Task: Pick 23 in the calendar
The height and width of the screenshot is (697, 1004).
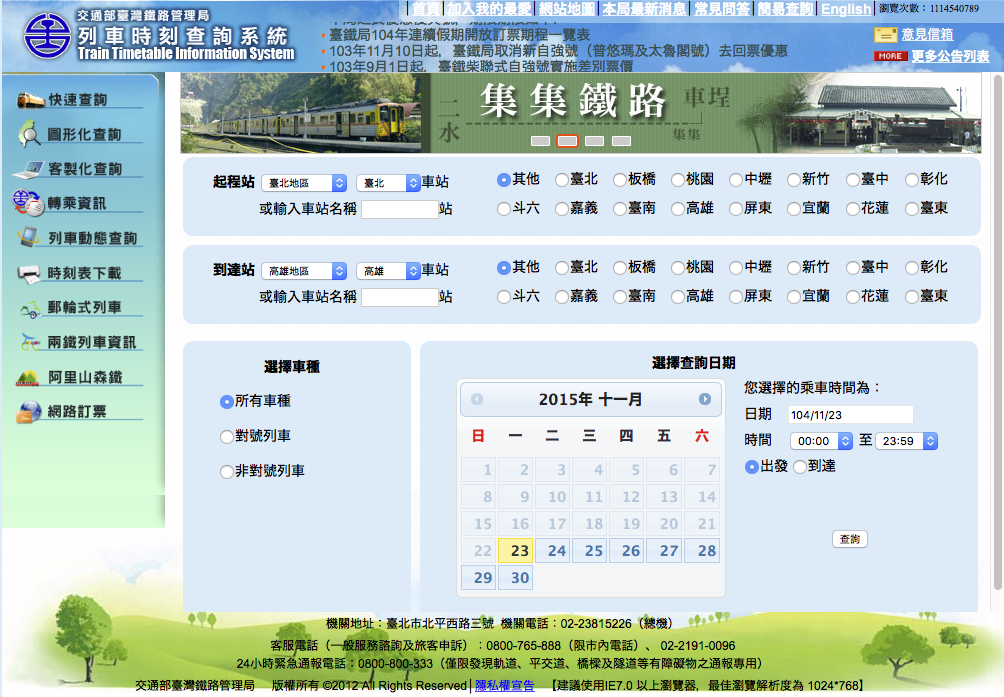Action: tap(516, 550)
